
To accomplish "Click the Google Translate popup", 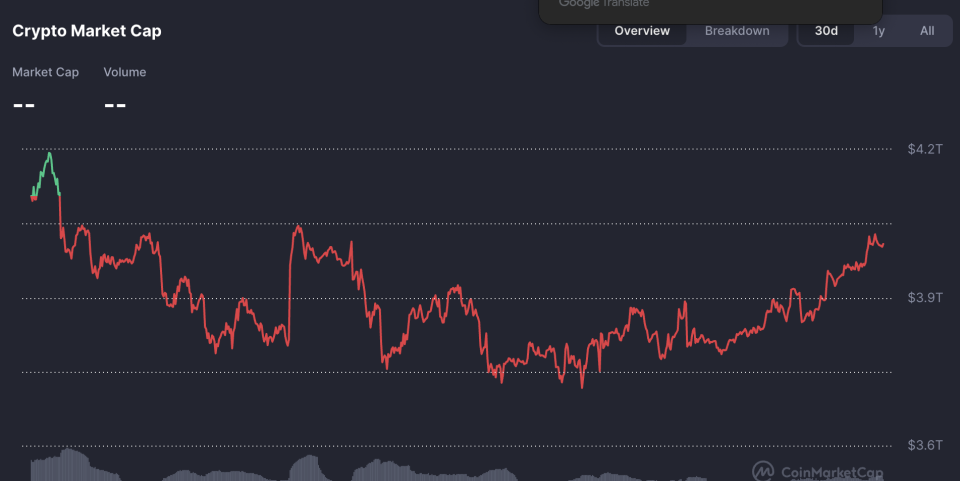I will [x=710, y=8].
